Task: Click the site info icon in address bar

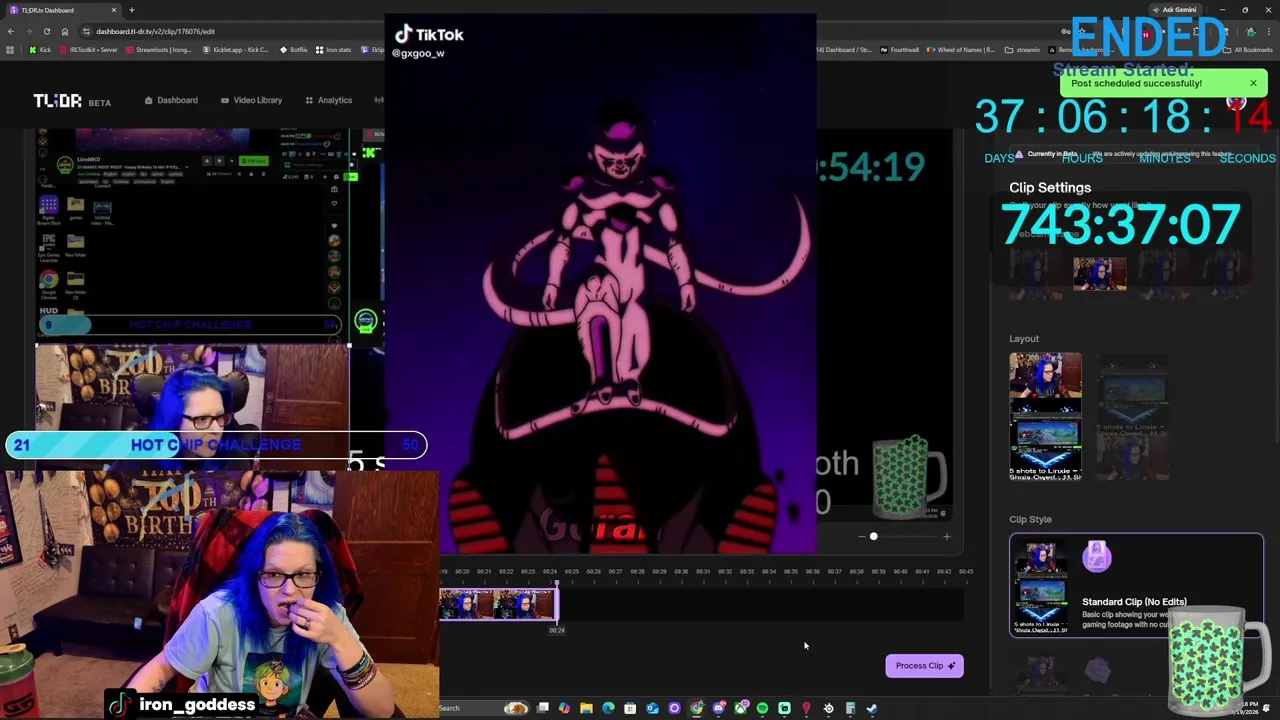Action: 87,31
